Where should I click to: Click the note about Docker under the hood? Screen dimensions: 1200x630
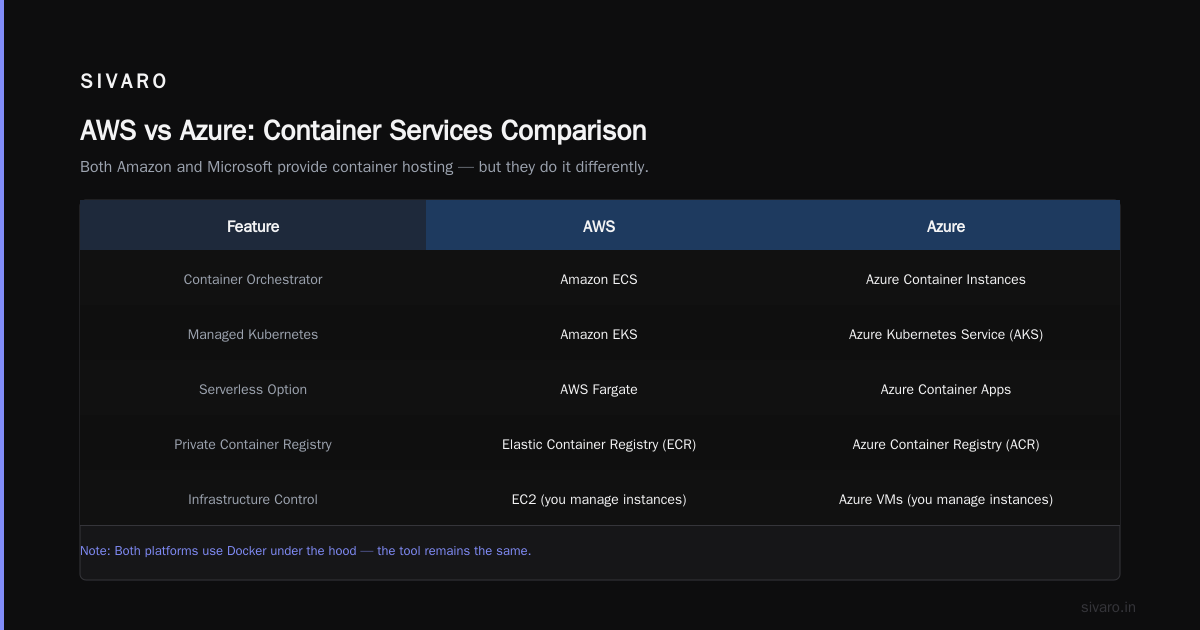[305, 551]
